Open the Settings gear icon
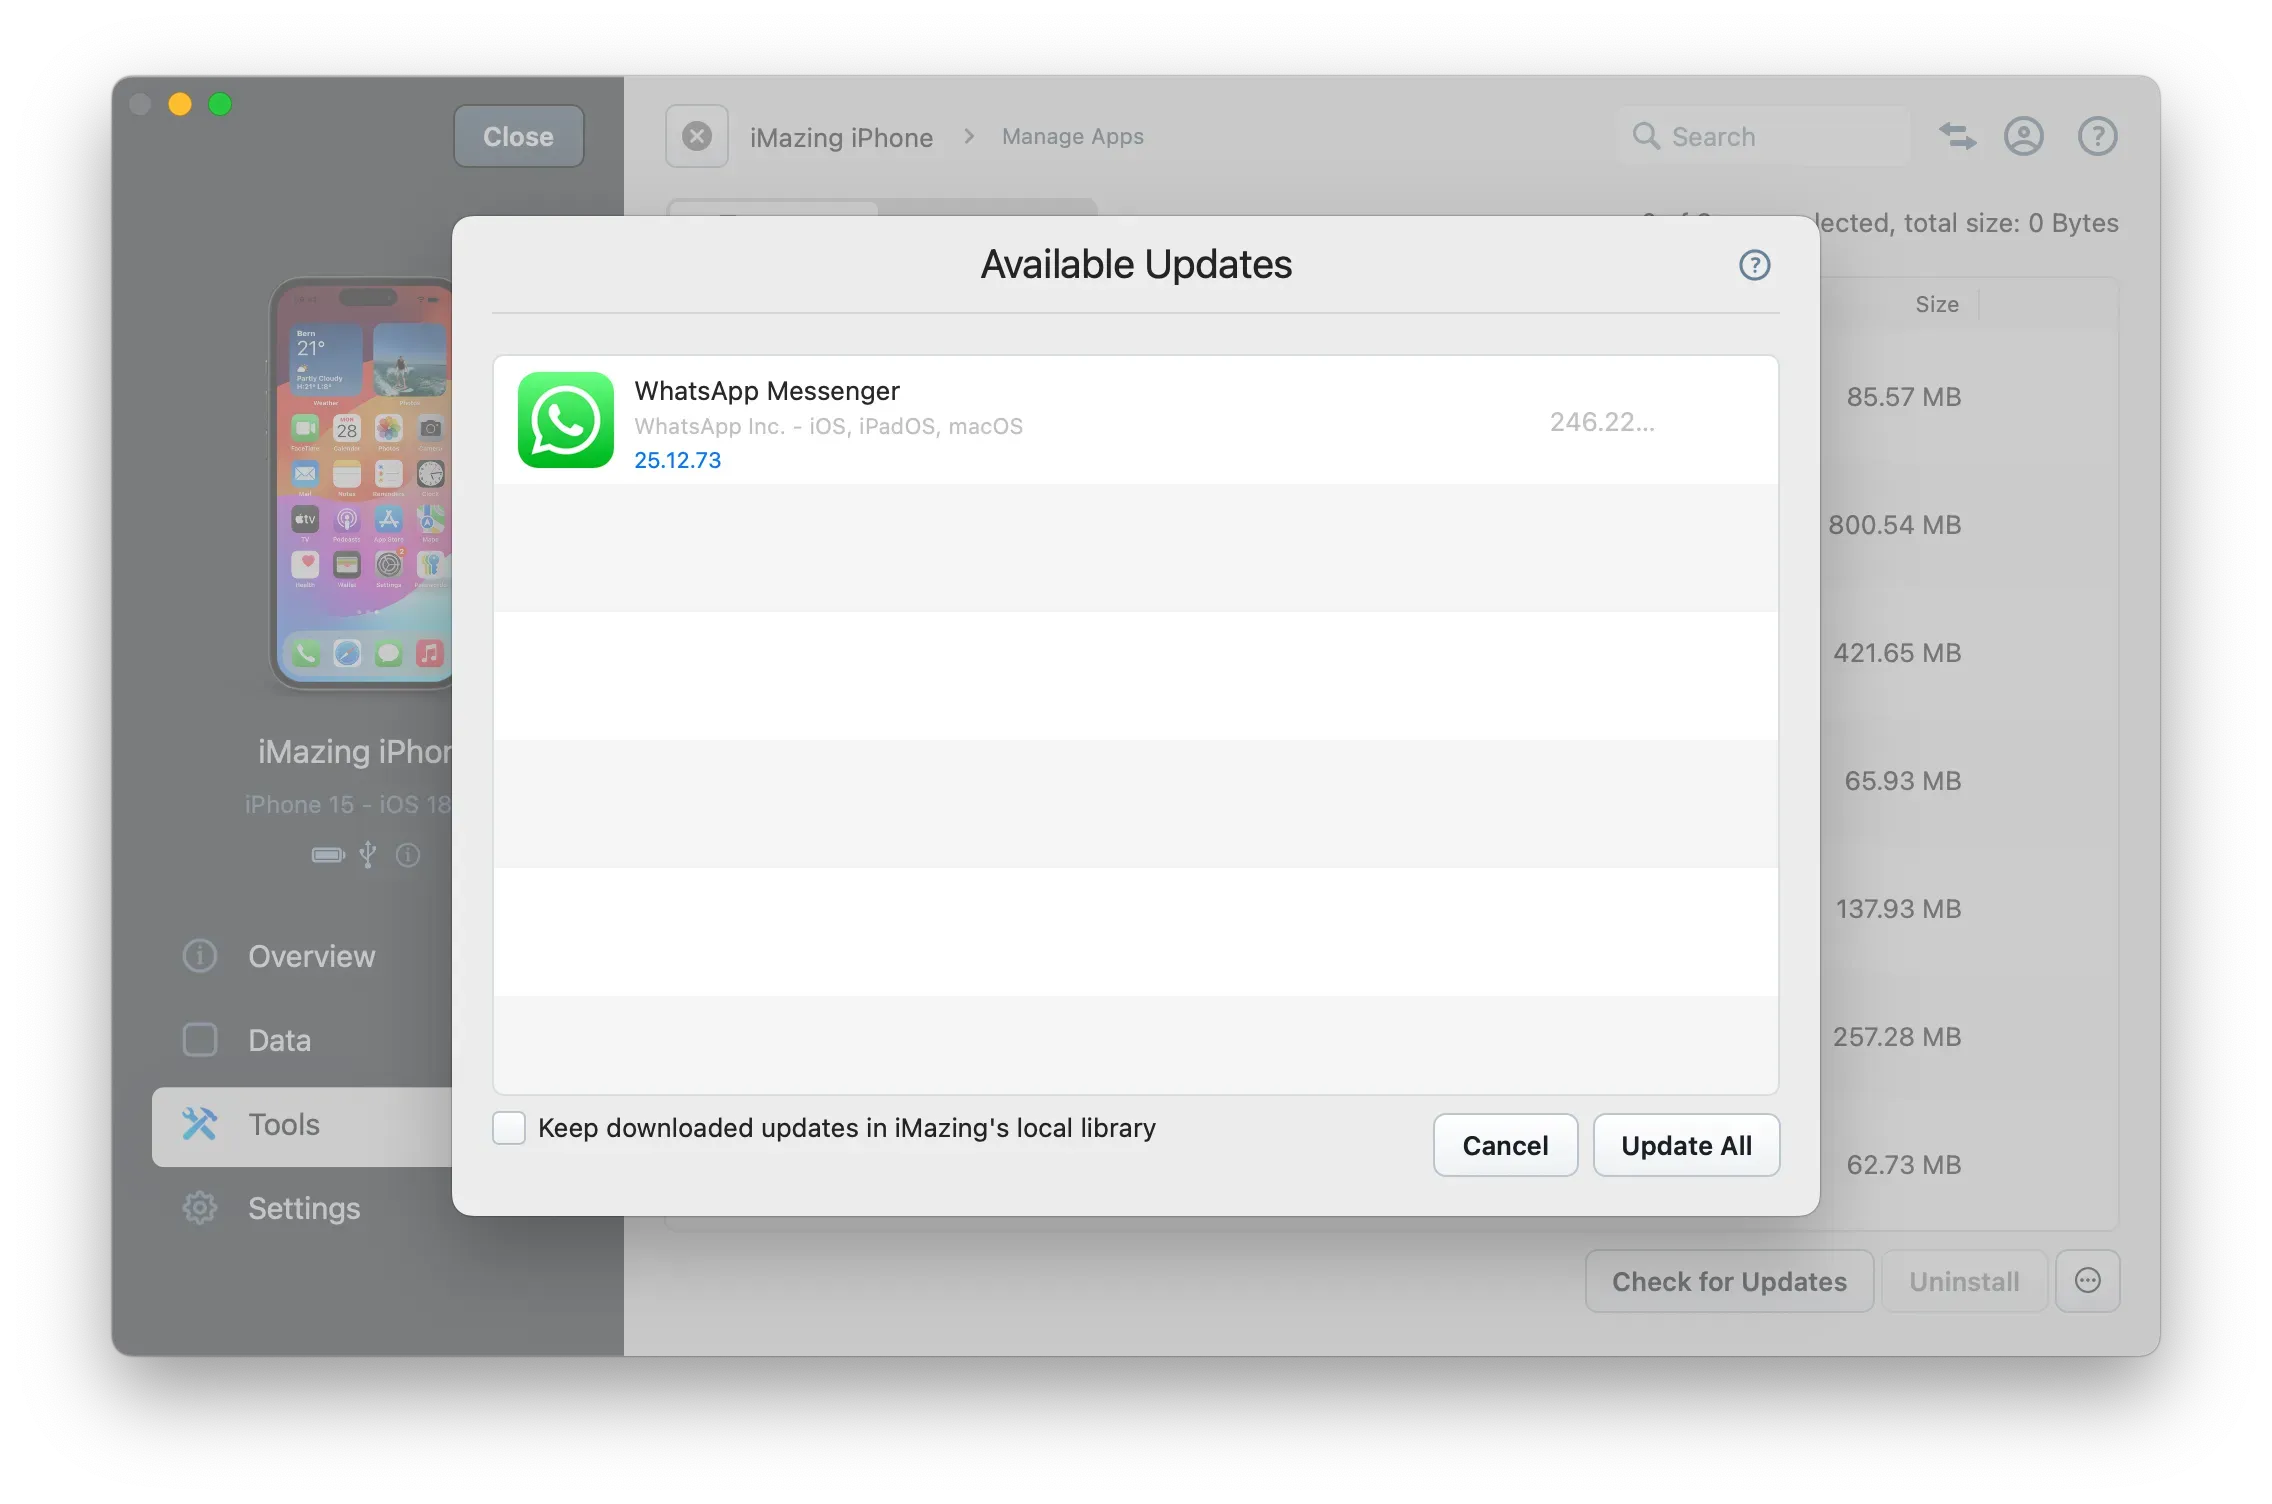The image size is (2272, 1504). pyautogui.click(x=199, y=1208)
